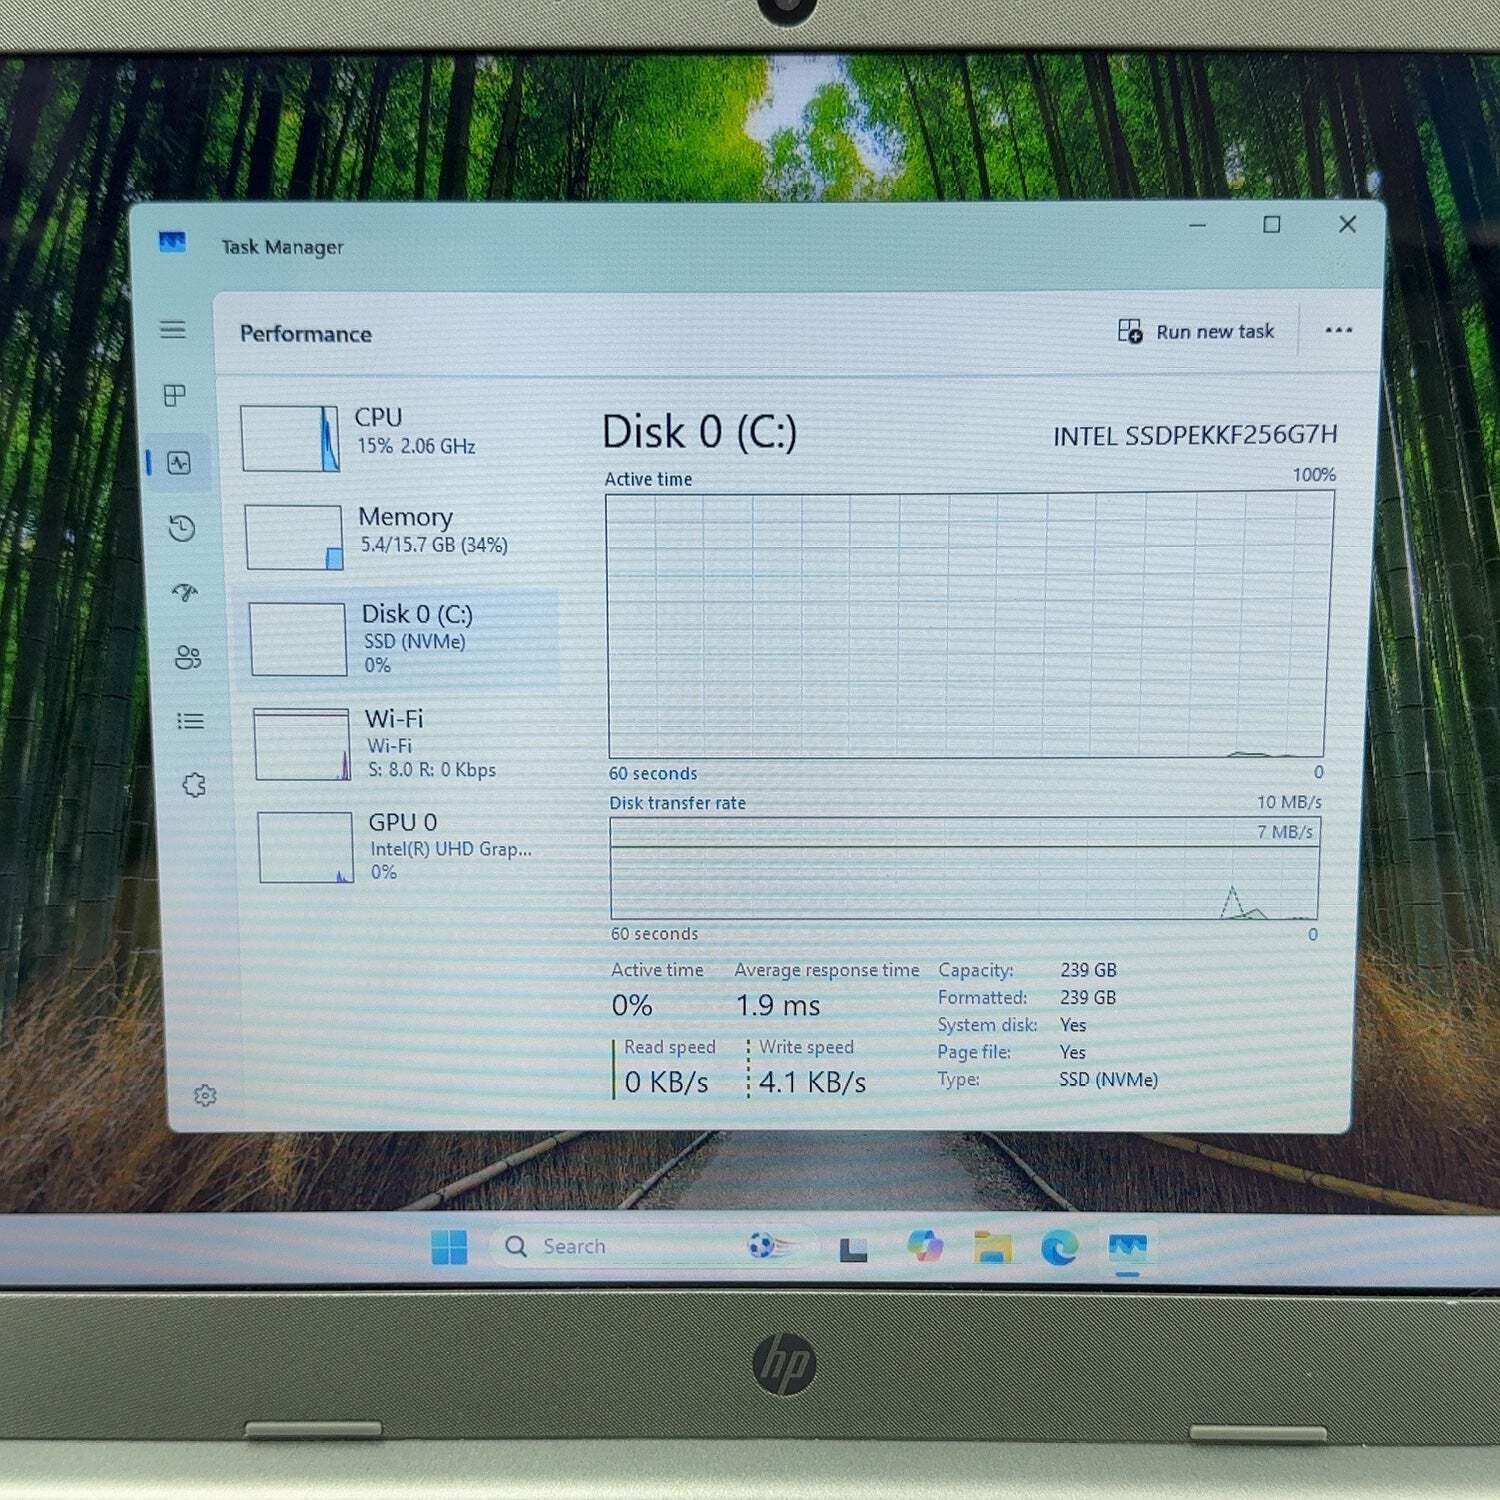Viewport: 1500px width, 1500px height.
Task: Click the Formatted '239 GB' value
Action: tap(1089, 998)
